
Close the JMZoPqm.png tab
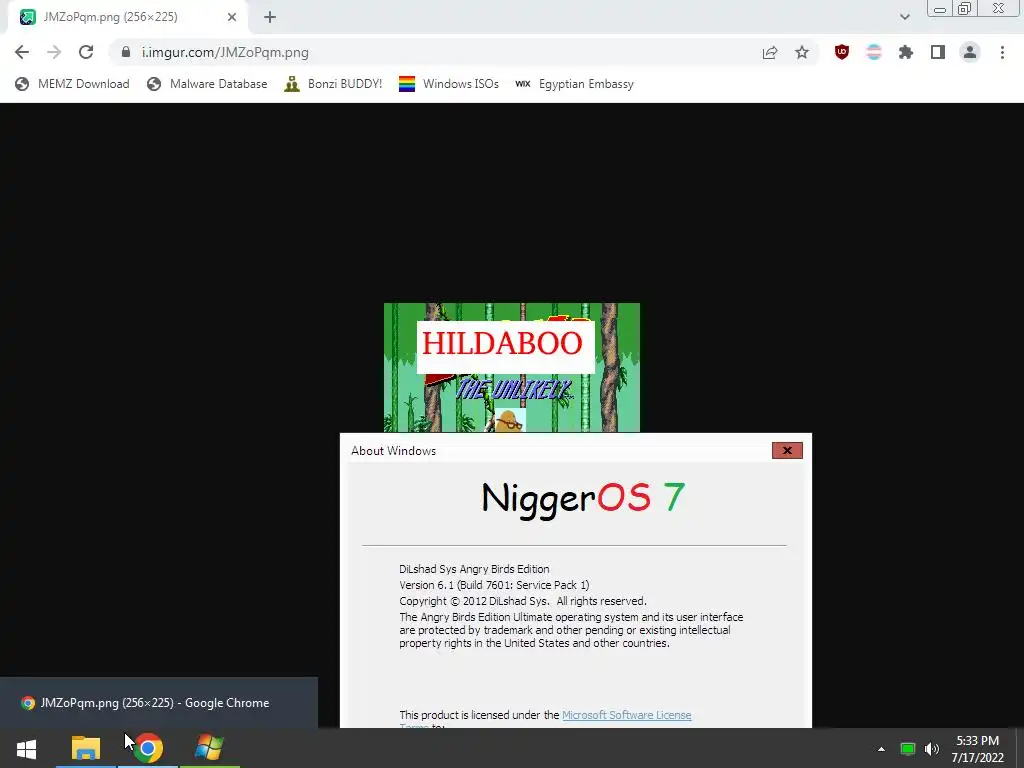232,17
